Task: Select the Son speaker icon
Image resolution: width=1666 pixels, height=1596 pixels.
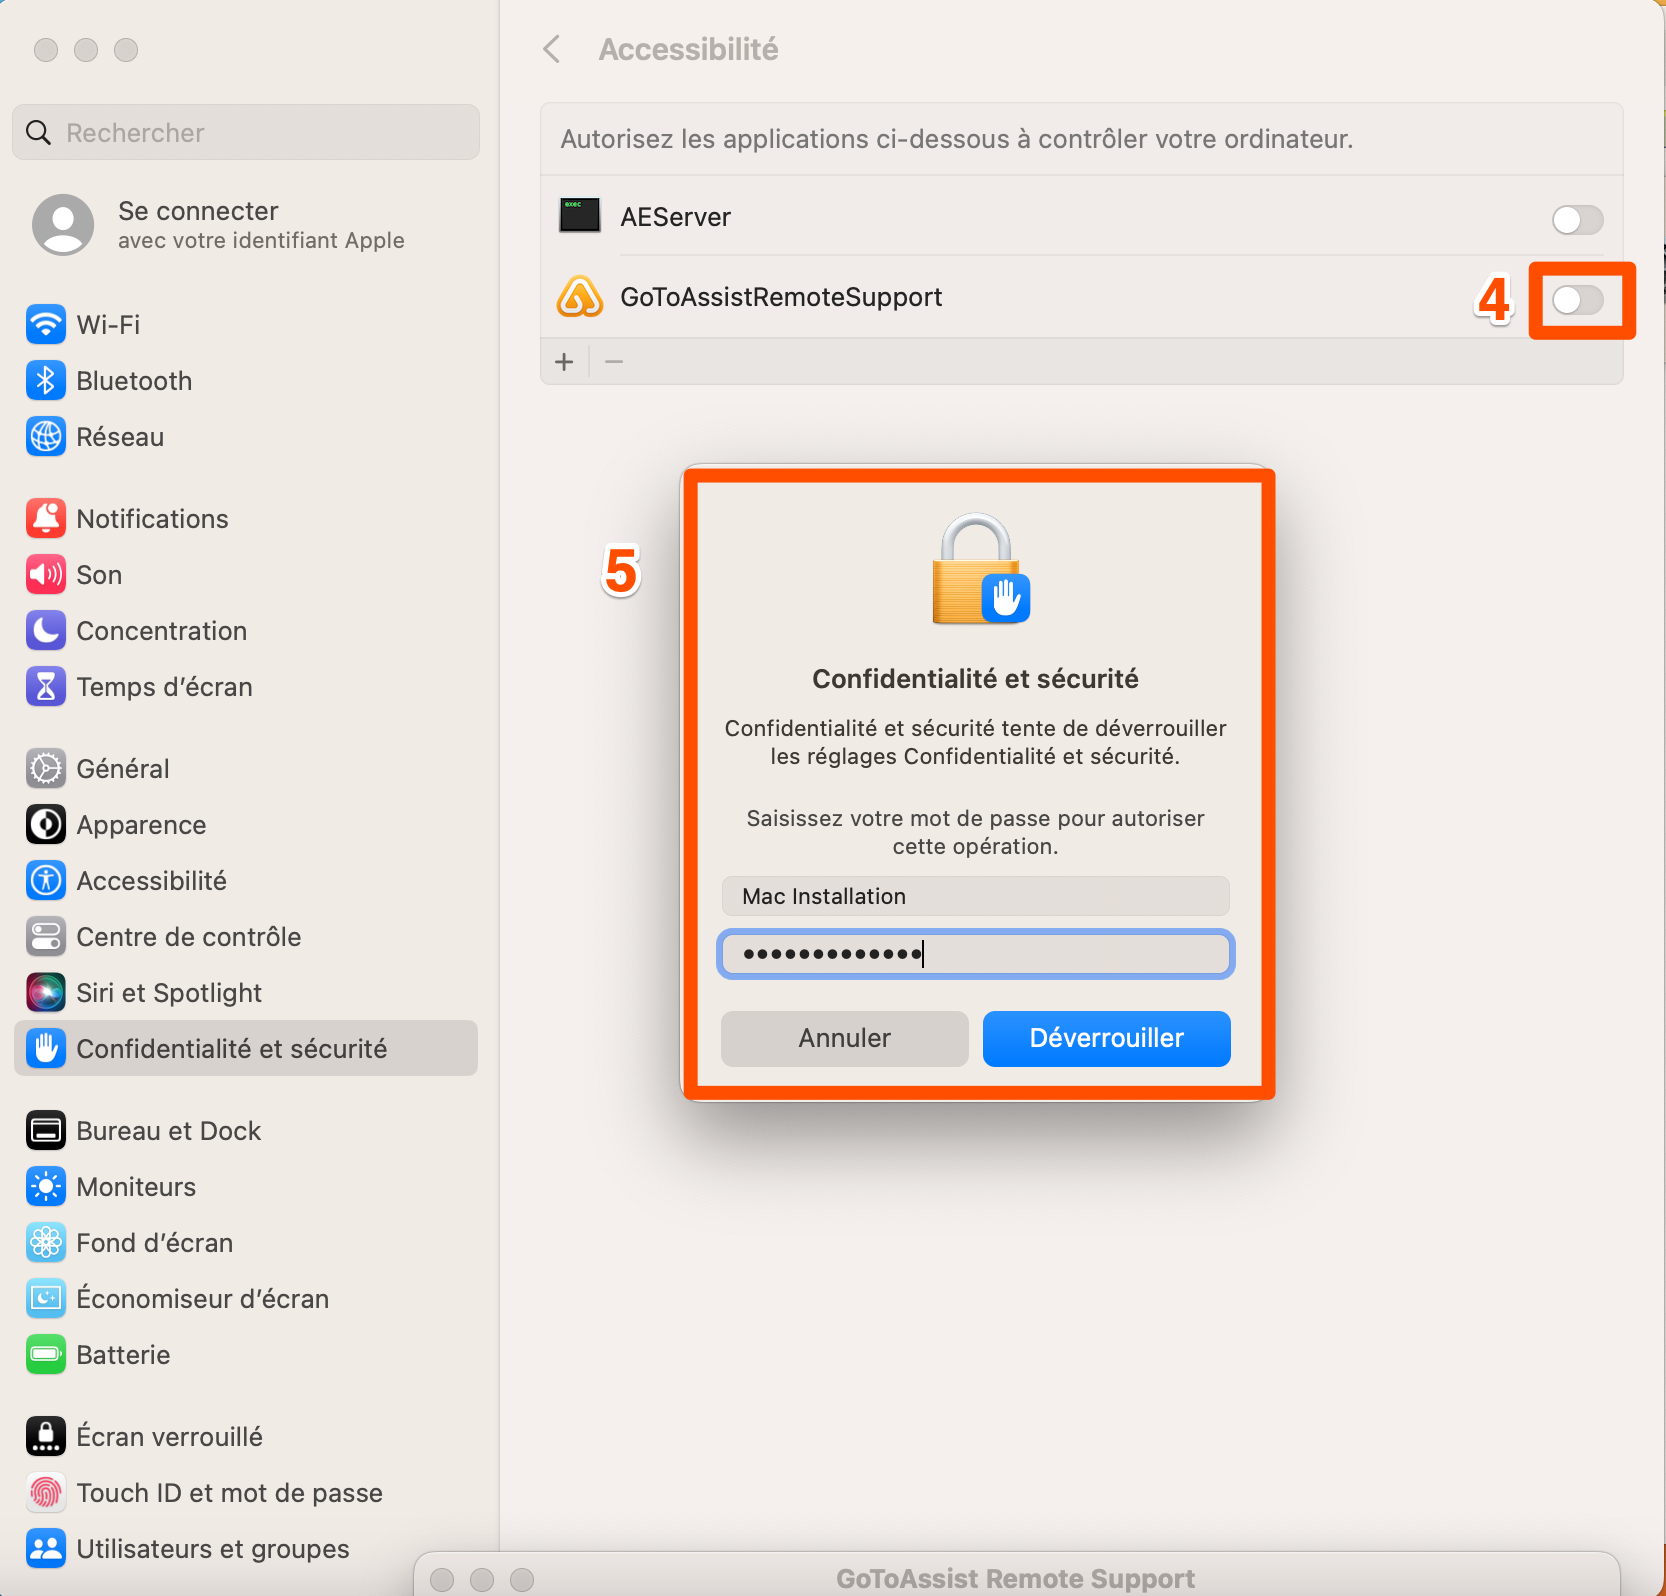Action: tap(46, 574)
